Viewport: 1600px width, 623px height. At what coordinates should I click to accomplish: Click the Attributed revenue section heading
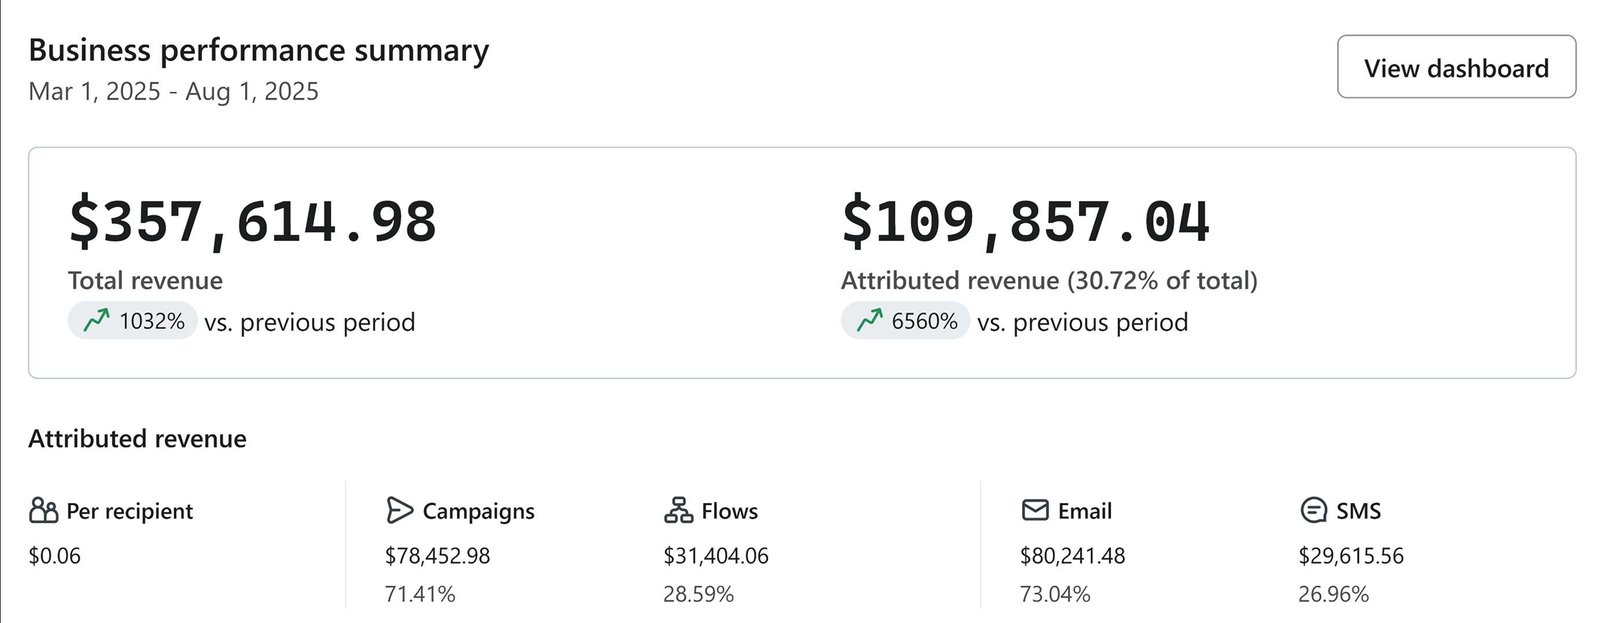137,439
